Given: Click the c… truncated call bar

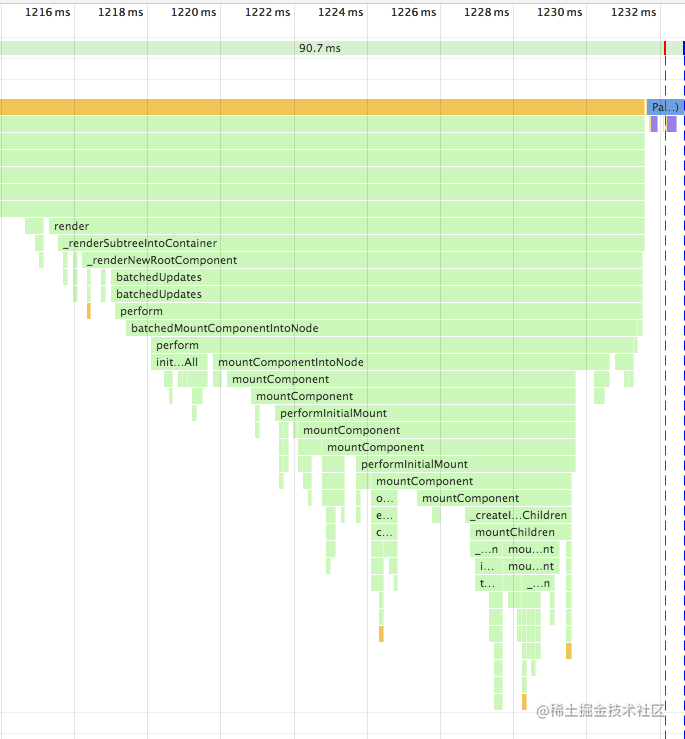Looking at the screenshot, I should [384, 532].
